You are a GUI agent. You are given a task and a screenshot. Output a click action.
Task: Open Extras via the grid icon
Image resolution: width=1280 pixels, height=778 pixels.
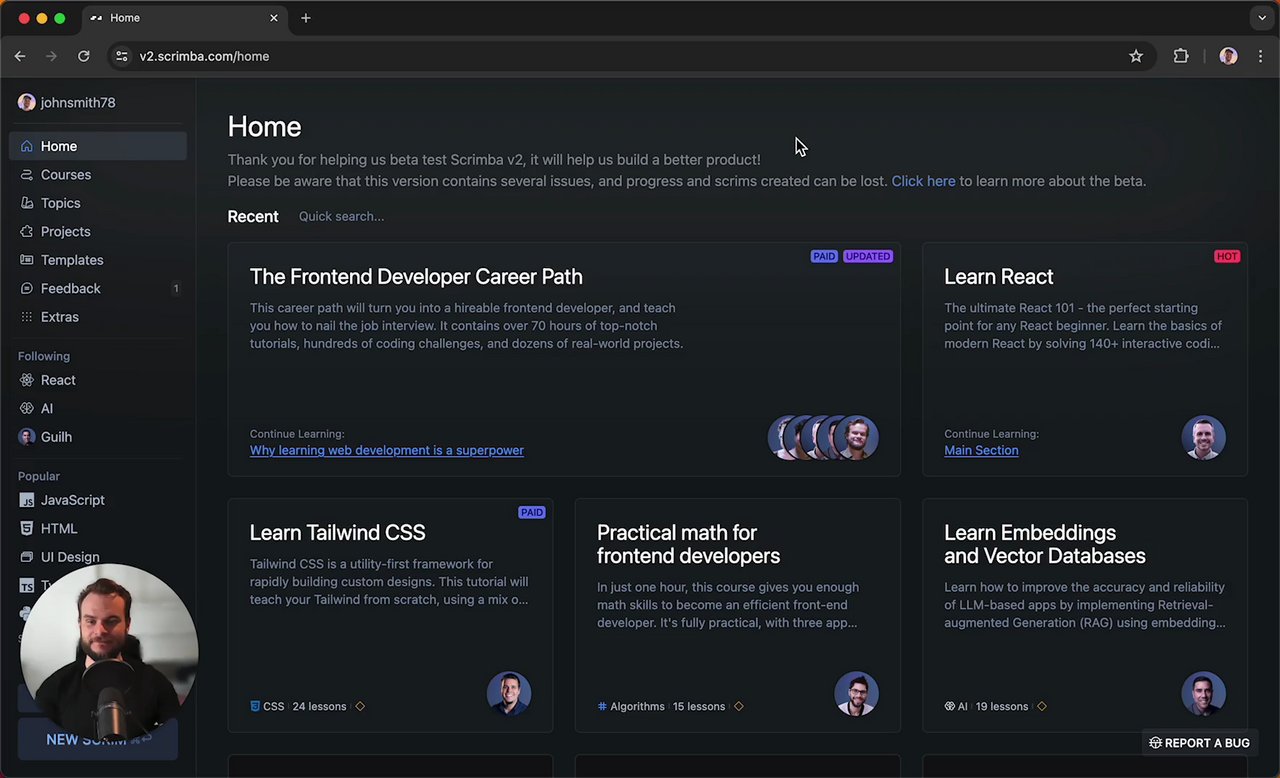pyautogui.click(x=27, y=317)
